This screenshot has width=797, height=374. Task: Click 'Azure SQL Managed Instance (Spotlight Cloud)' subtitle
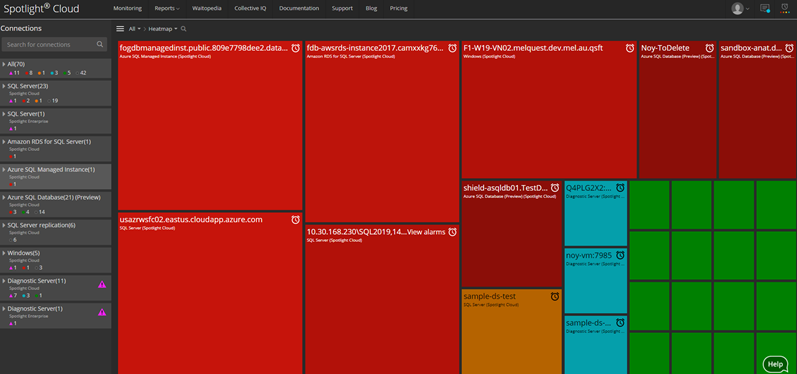click(165, 56)
